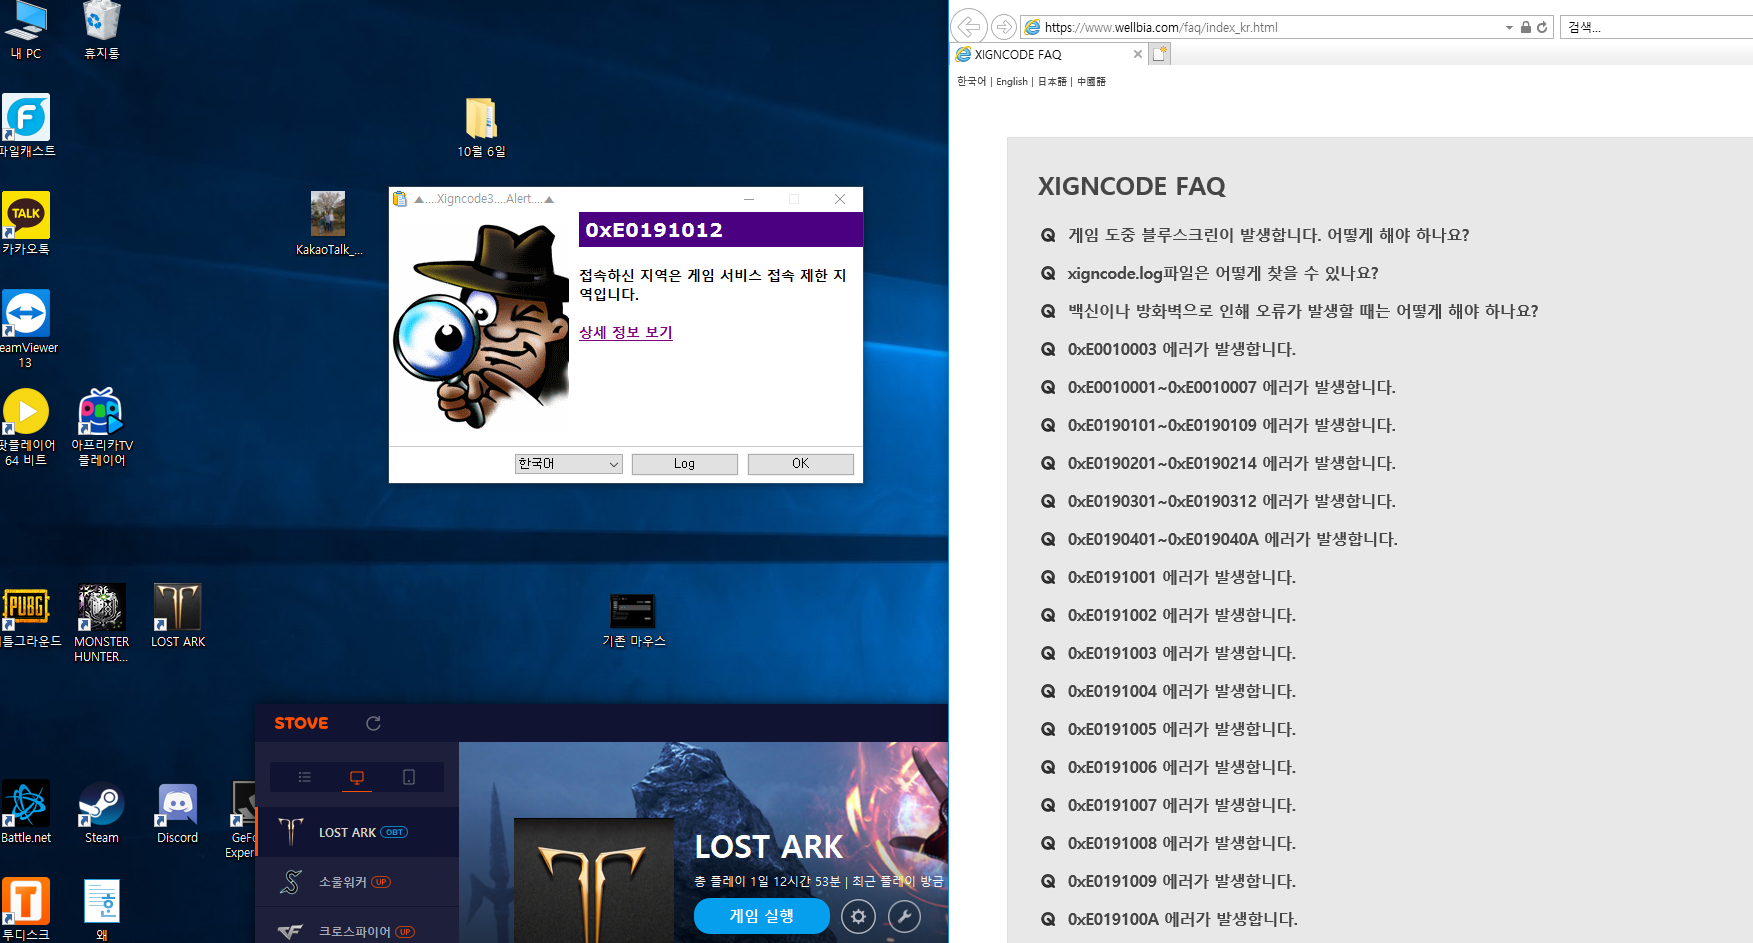Select LOST ARK in STOVE game list
The width and height of the screenshot is (1753, 943).
[x=358, y=832]
